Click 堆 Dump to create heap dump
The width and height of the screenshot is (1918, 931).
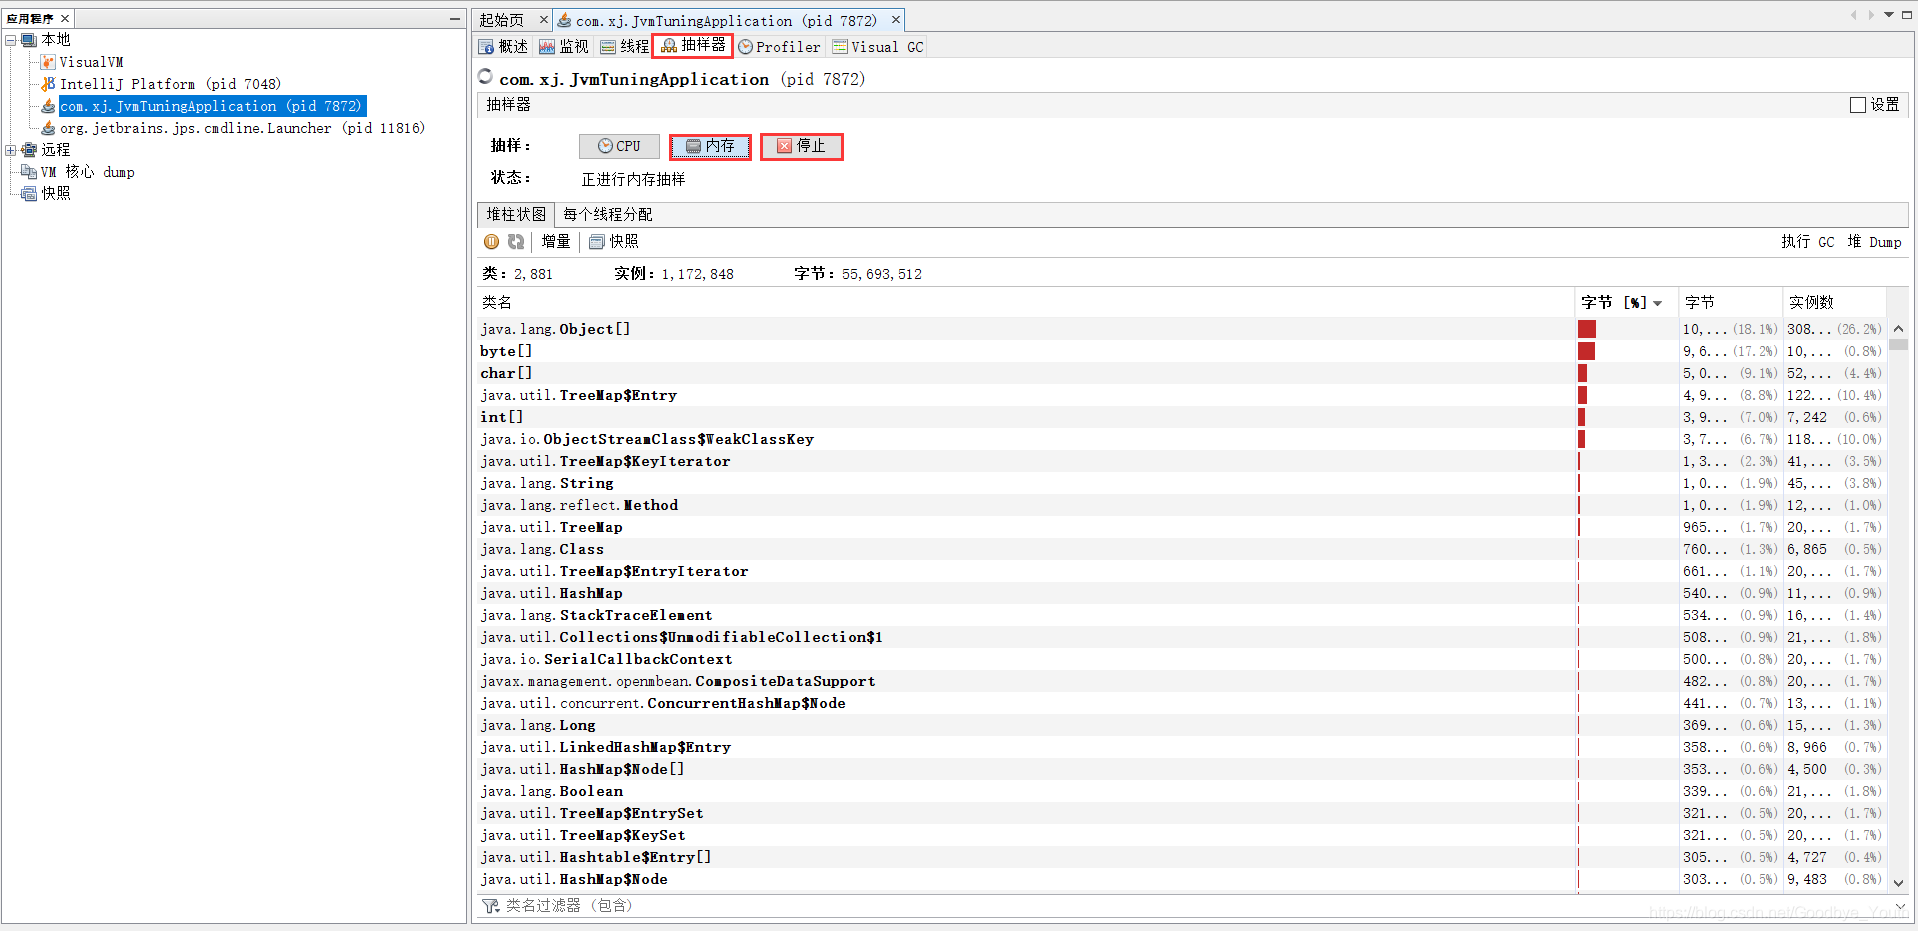pos(1875,242)
